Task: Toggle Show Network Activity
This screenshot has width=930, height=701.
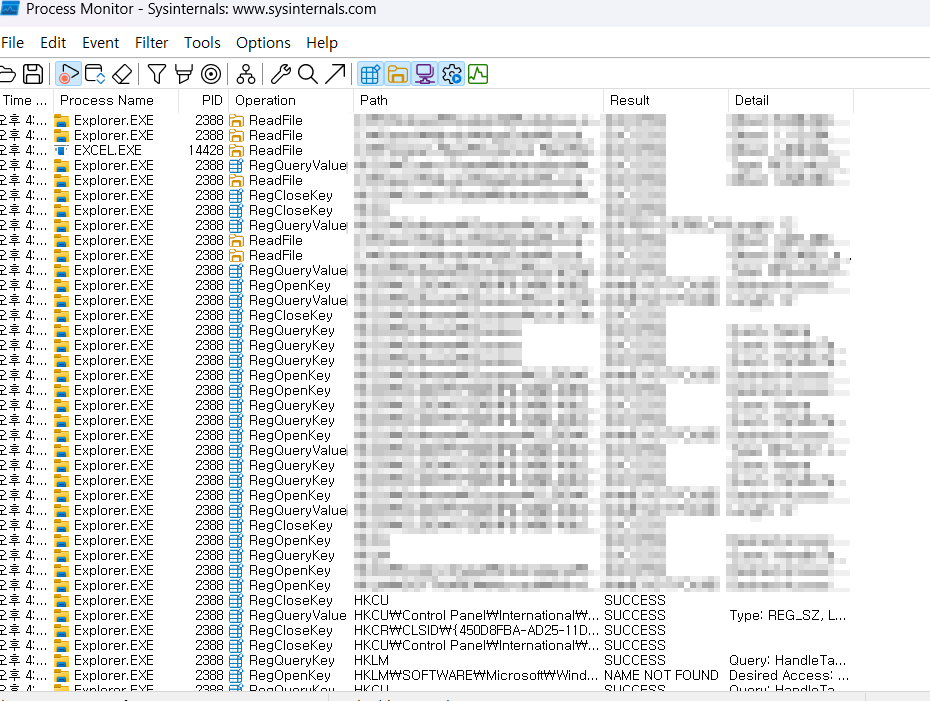Action: [x=425, y=74]
